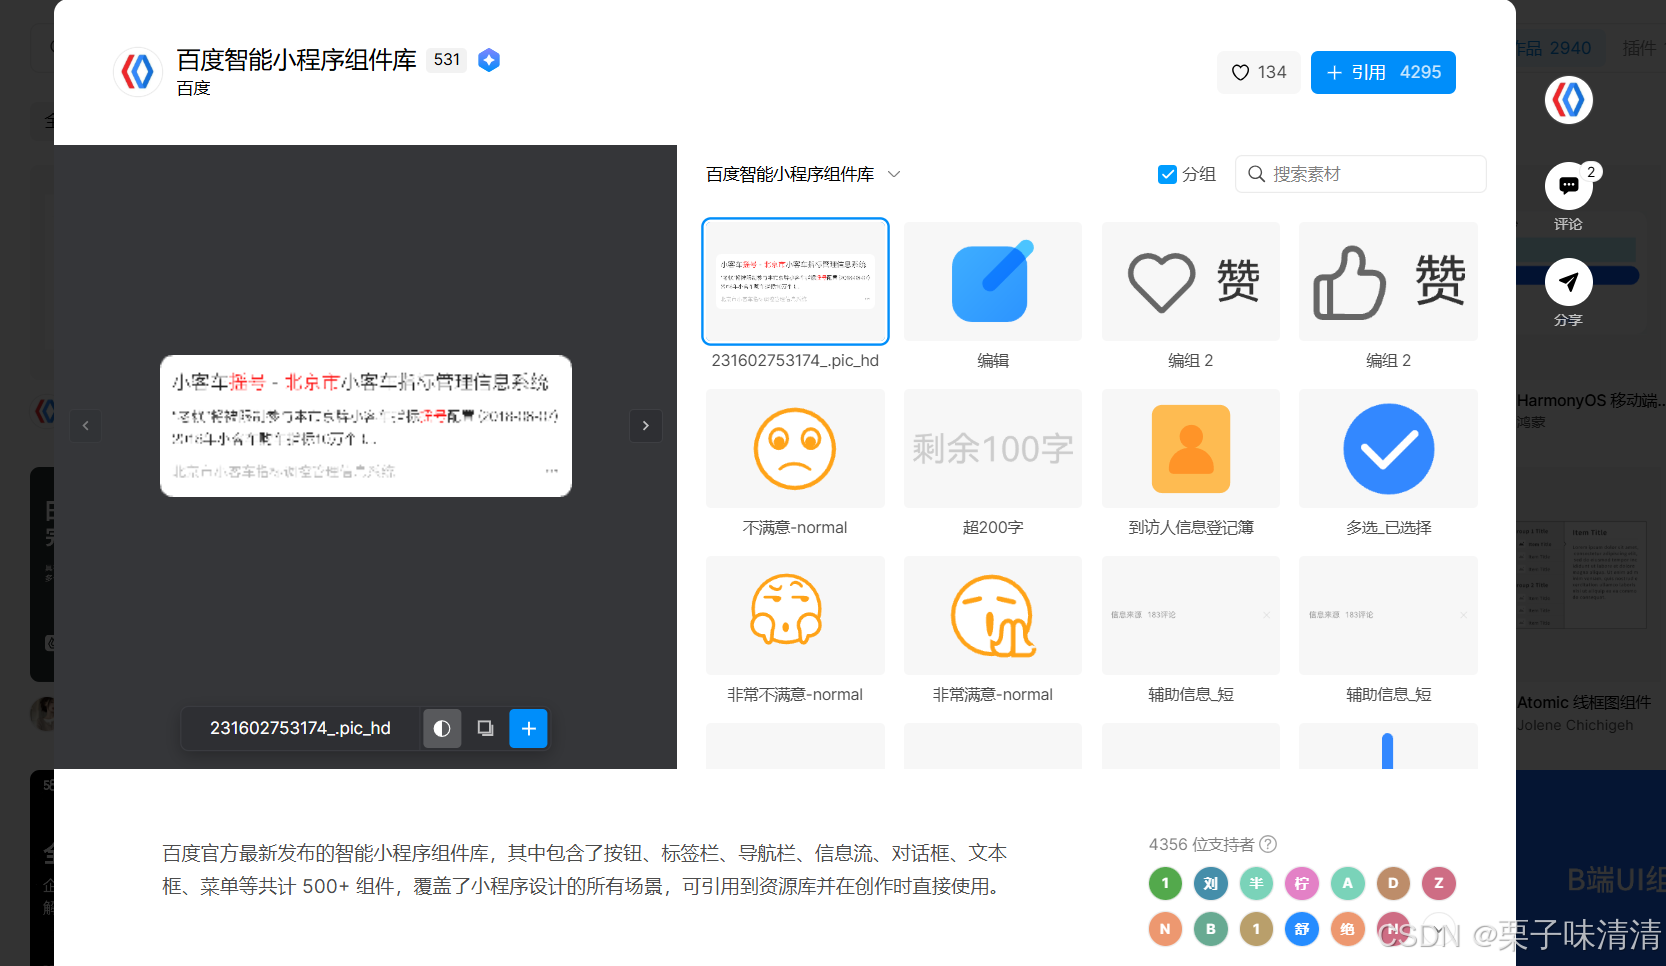Click the Baidu logo avatar in header
Screen dimensions: 1666x966
point(138,72)
